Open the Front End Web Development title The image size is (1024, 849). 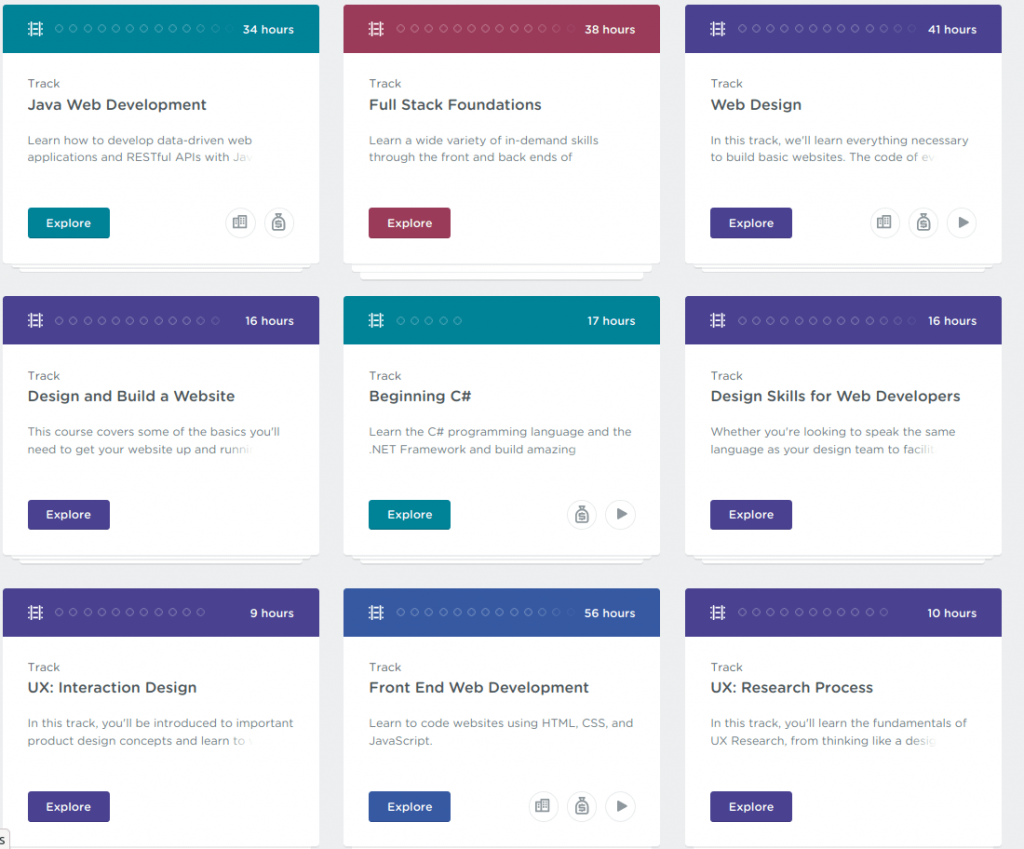[479, 688]
